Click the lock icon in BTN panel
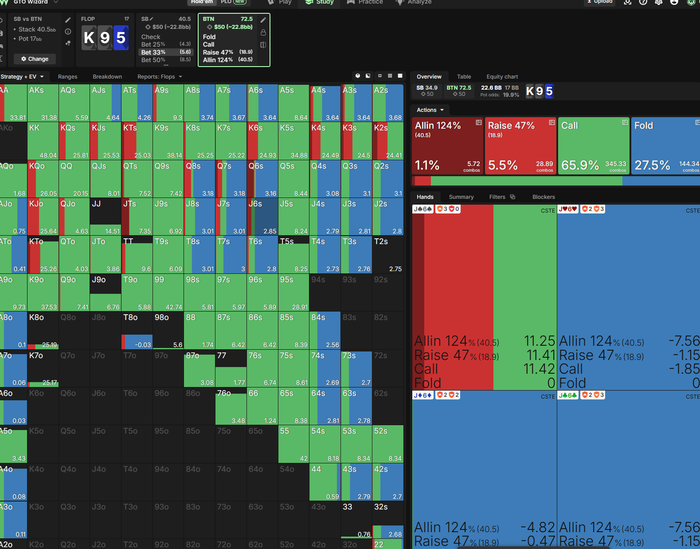The height and width of the screenshot is (549, 700). pyautogui.click(x=263, y=33)
